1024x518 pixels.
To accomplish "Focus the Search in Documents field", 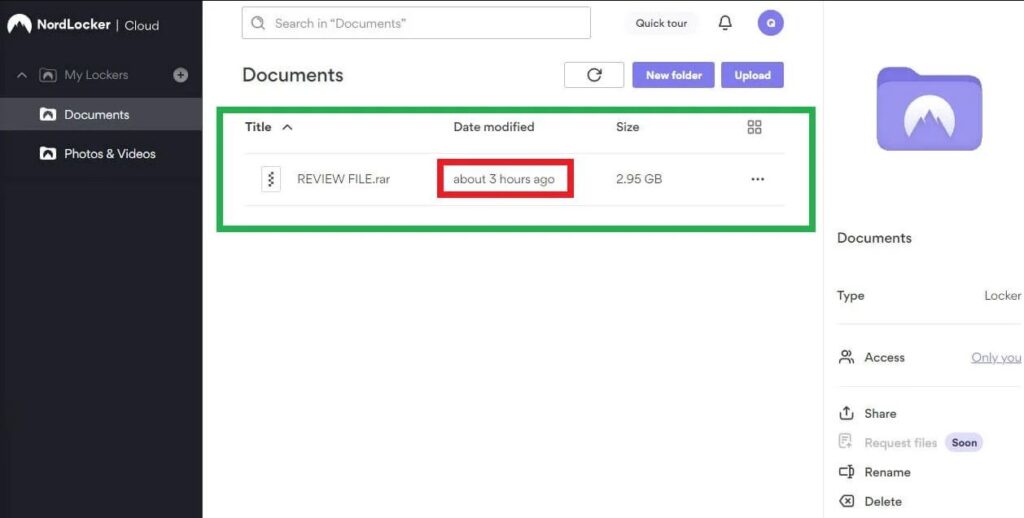I will (416, 23).
